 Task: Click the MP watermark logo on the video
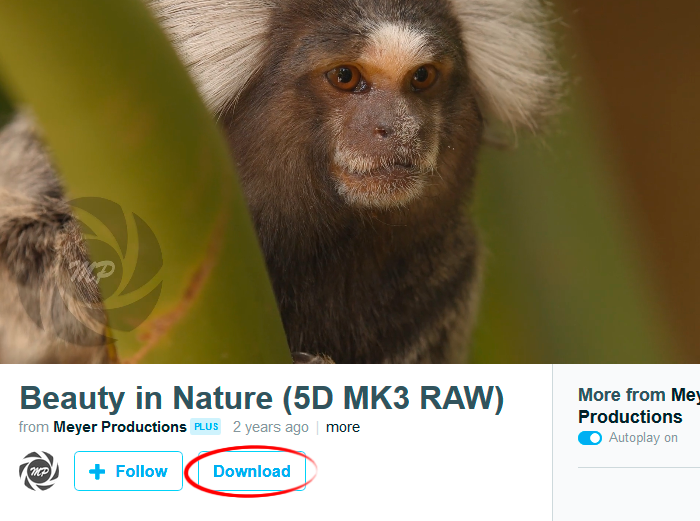click(94, 268)
